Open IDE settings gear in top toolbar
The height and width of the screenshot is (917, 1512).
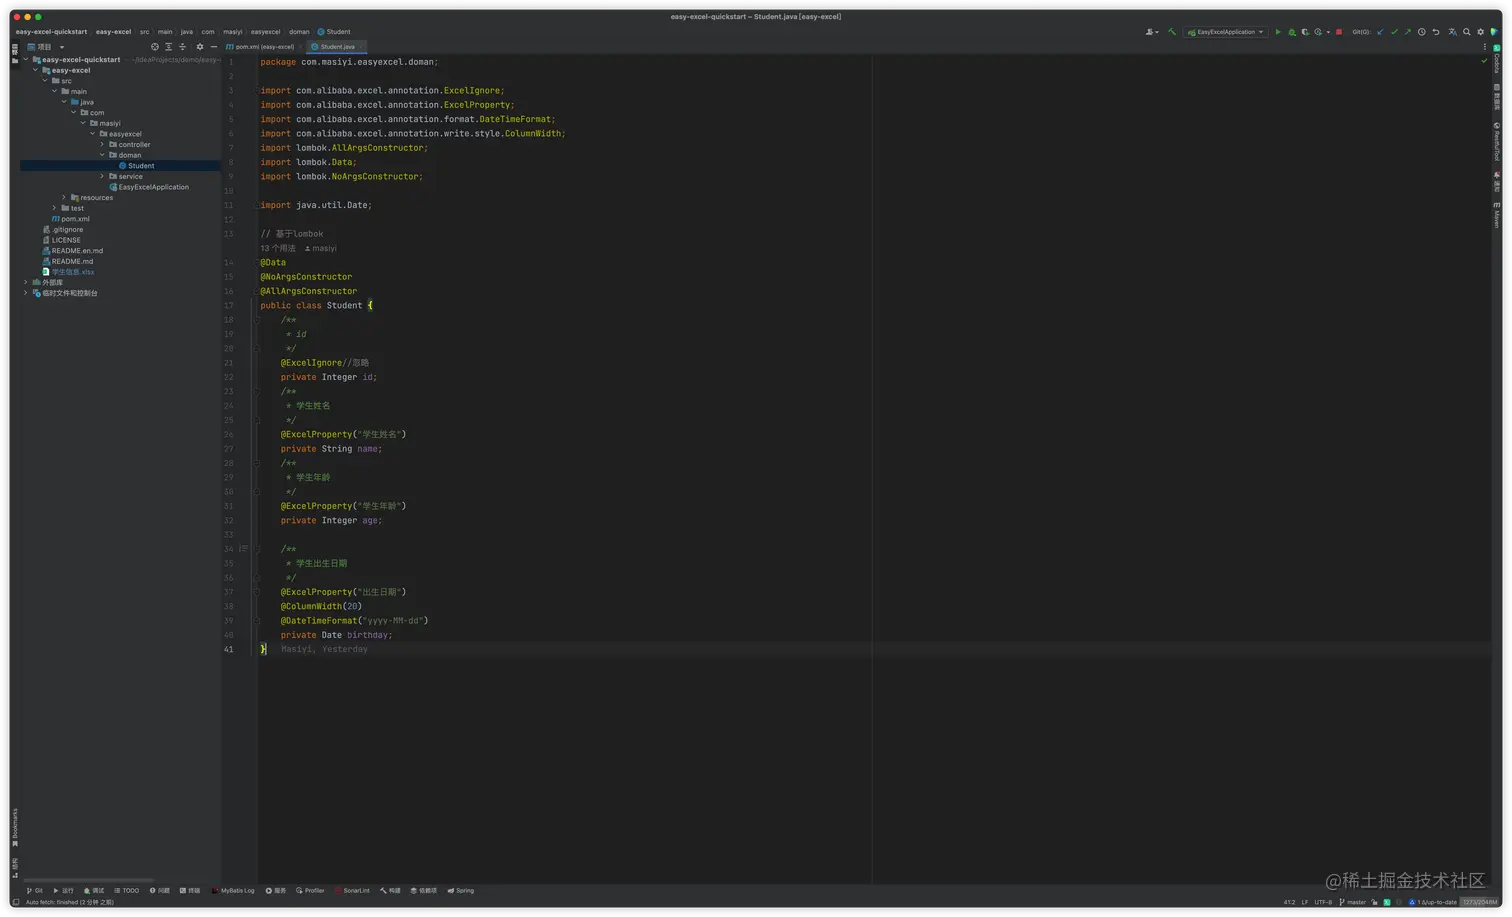pos(1481,32)
